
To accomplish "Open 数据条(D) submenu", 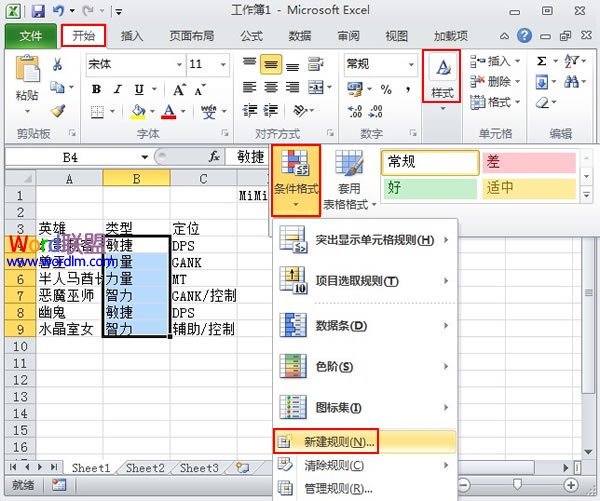I will (365, 326).
